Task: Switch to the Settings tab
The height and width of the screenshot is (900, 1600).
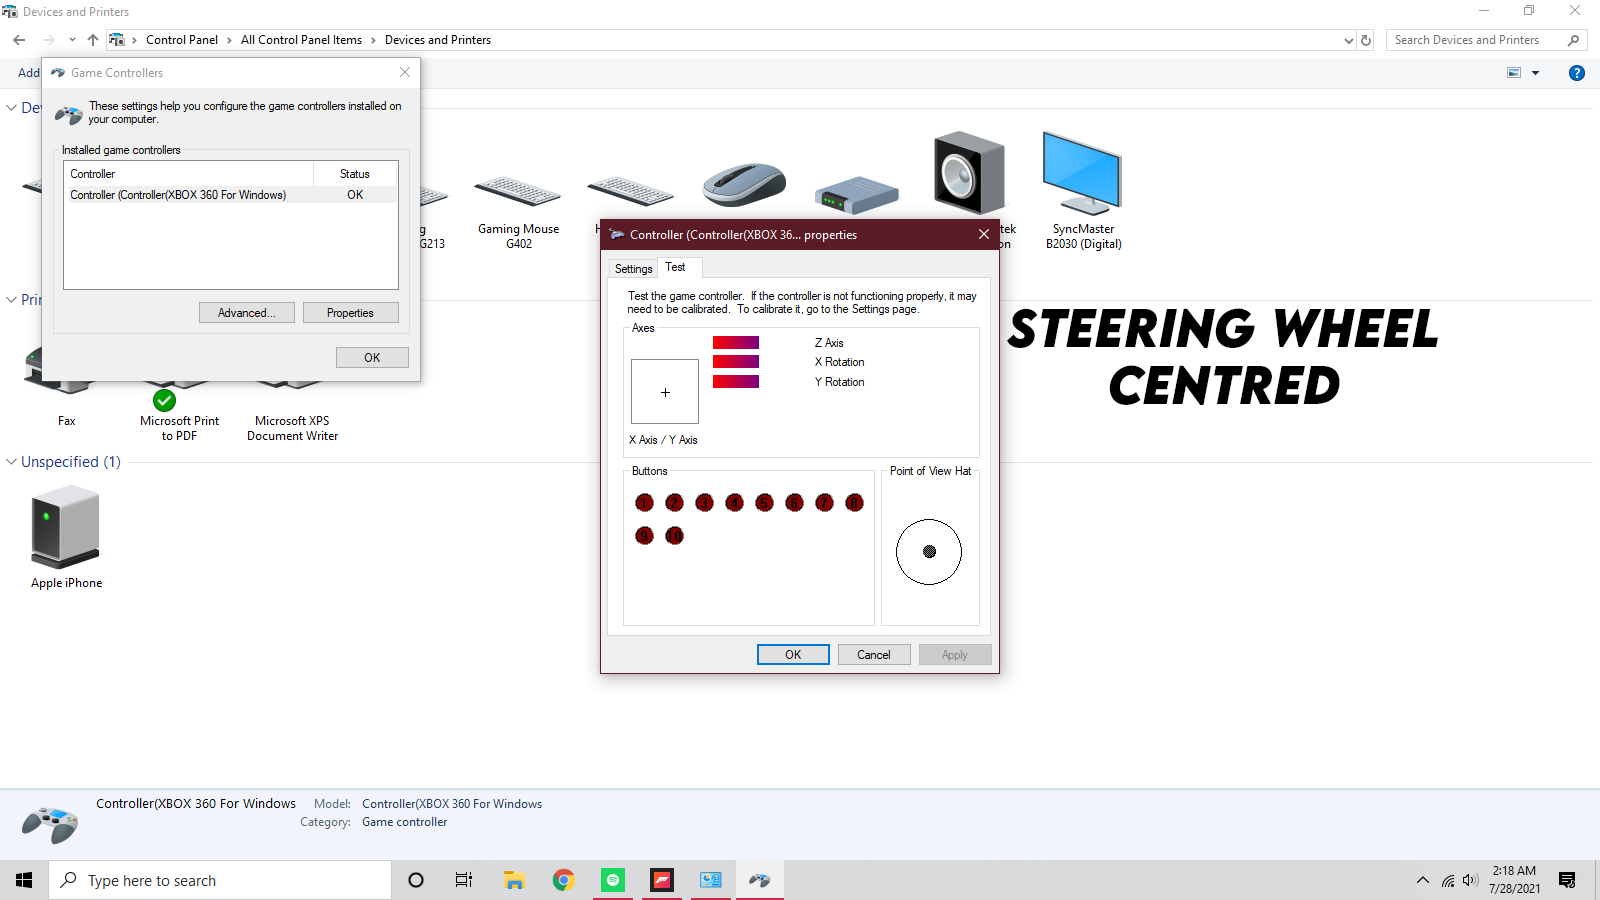Action: tap(633, 269)
